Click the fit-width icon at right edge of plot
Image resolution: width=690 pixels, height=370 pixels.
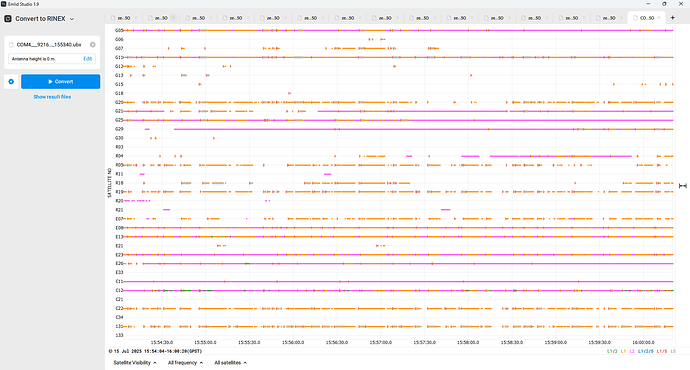(683, 186)
